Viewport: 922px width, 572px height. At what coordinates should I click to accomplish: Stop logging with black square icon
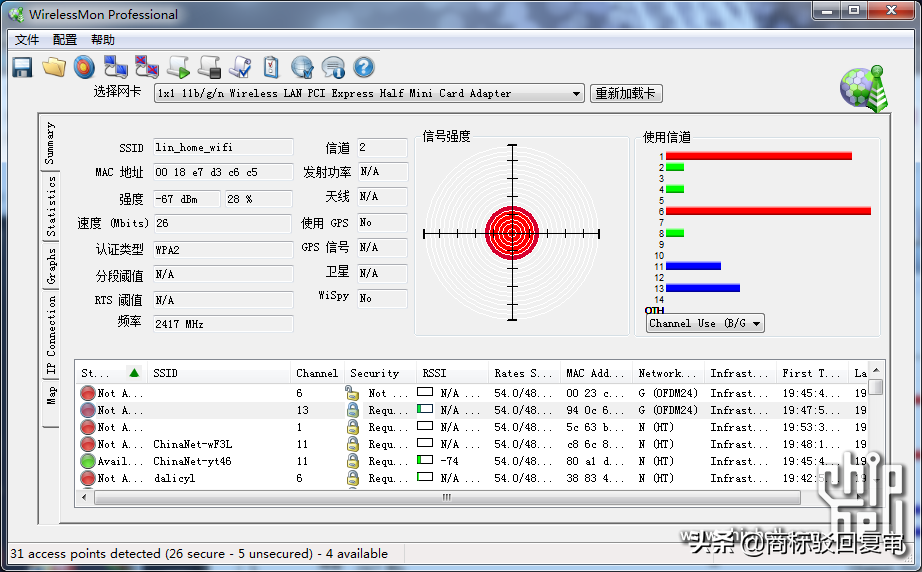tap(209, 67)
